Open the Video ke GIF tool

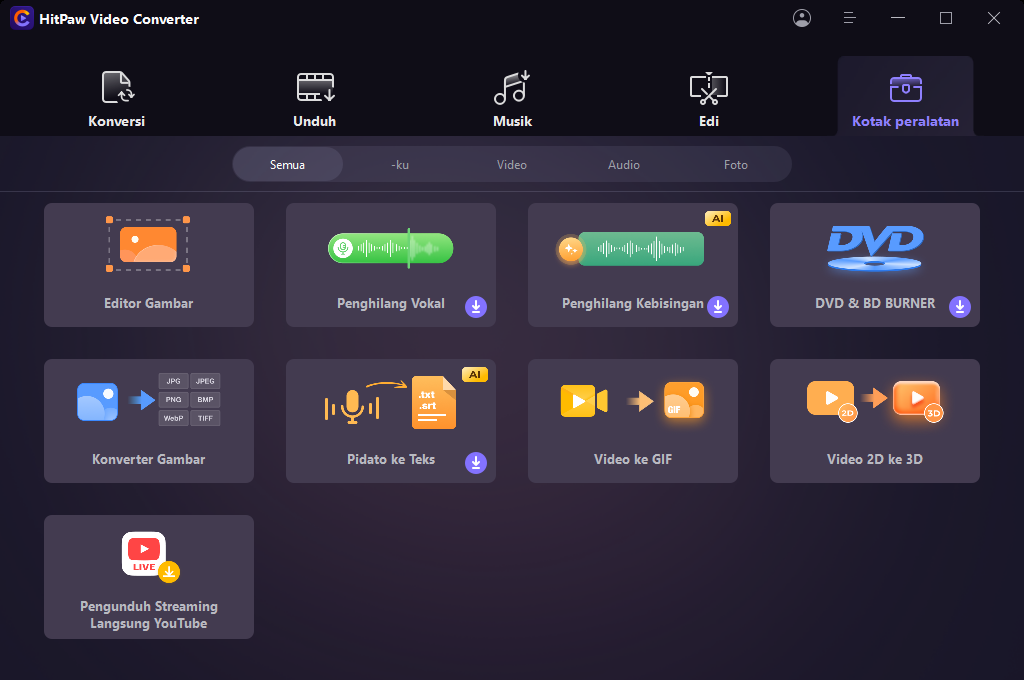[x=632, y=421]
